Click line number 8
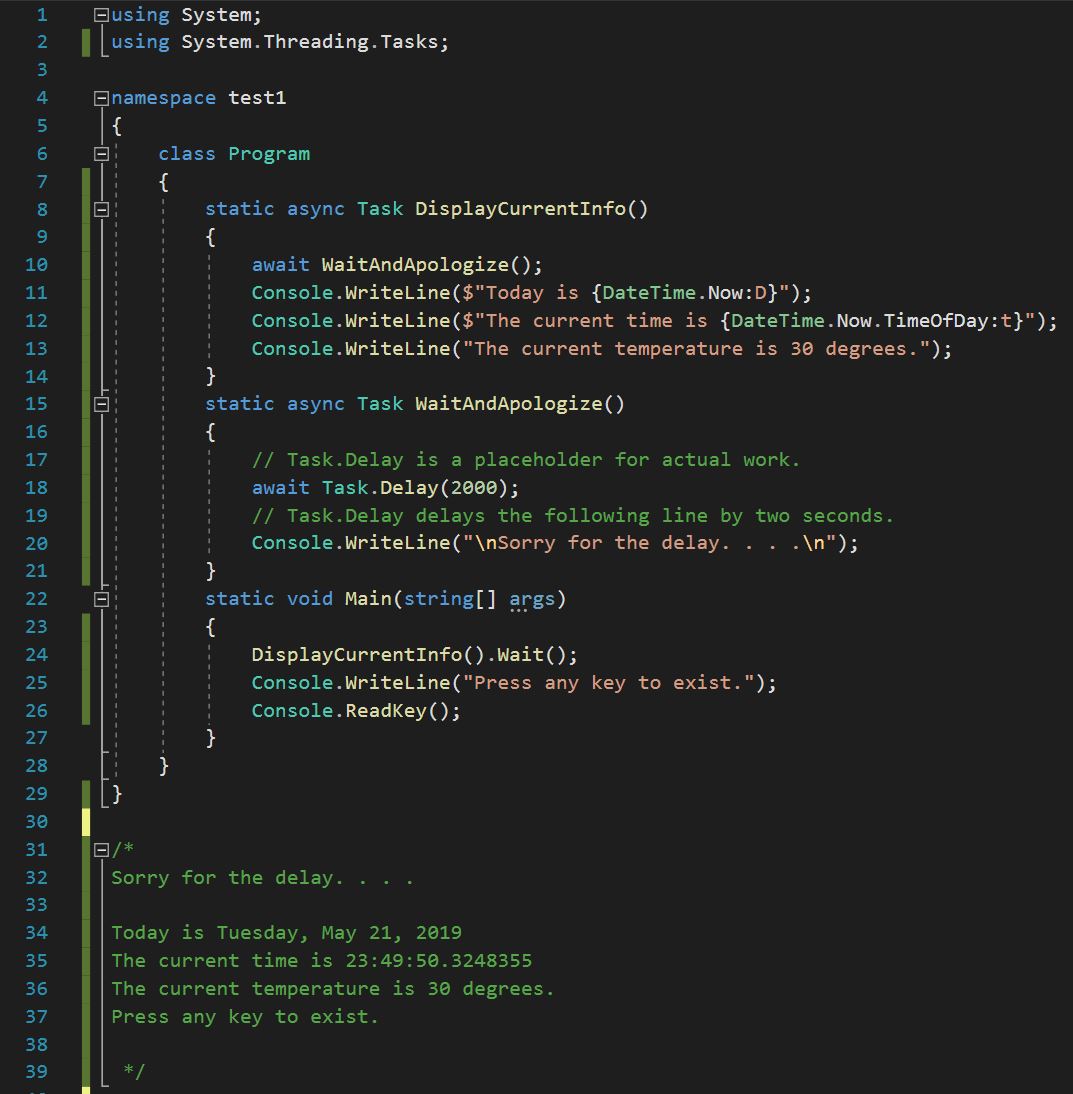The image size is (1073, 1094). pyautogui.click(x=42, y=209)
